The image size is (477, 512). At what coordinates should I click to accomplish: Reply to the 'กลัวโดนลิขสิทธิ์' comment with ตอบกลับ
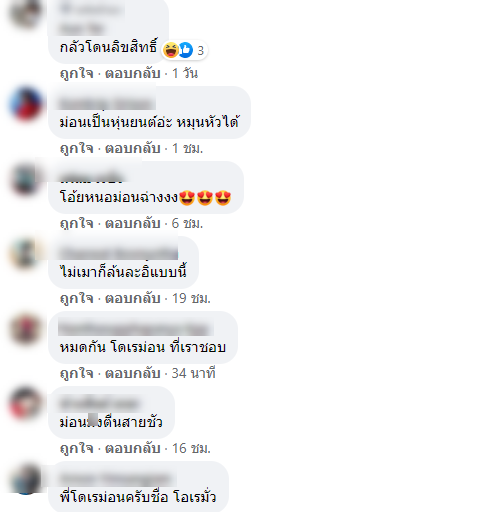pos(133,73)
